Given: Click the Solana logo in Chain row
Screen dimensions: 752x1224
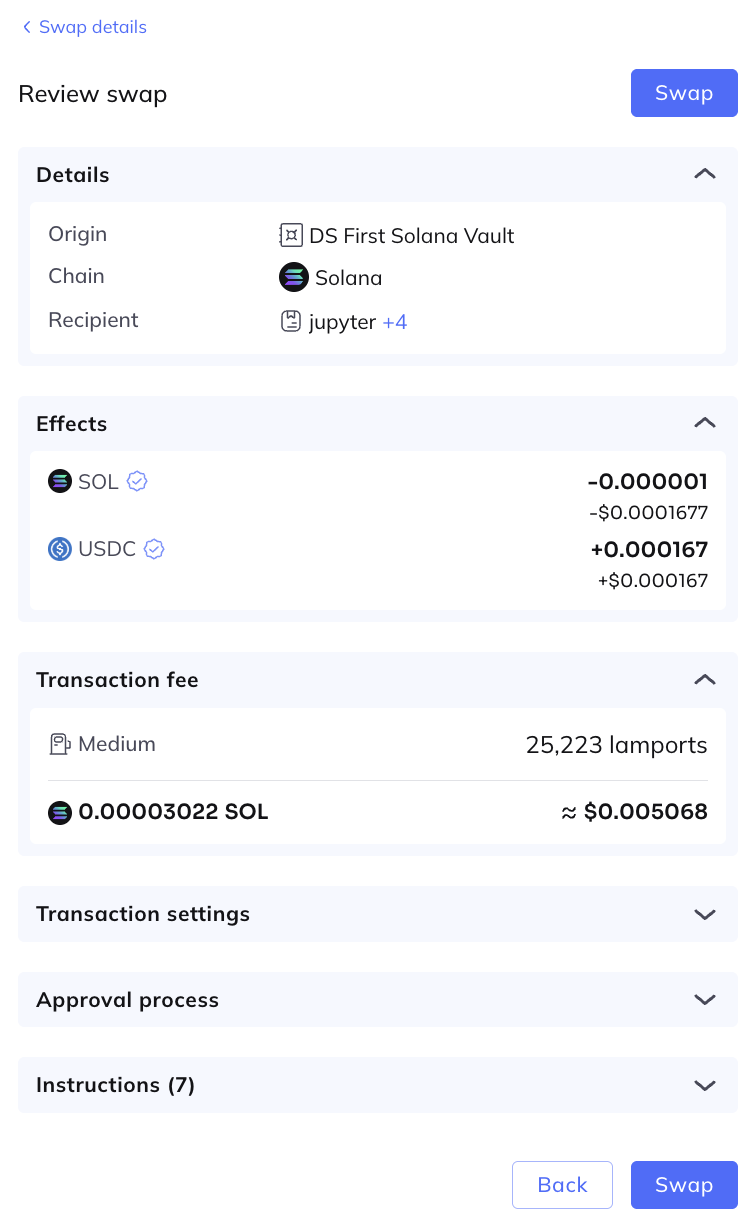Looking at the screenshot, I should click(x=293, y=277).
